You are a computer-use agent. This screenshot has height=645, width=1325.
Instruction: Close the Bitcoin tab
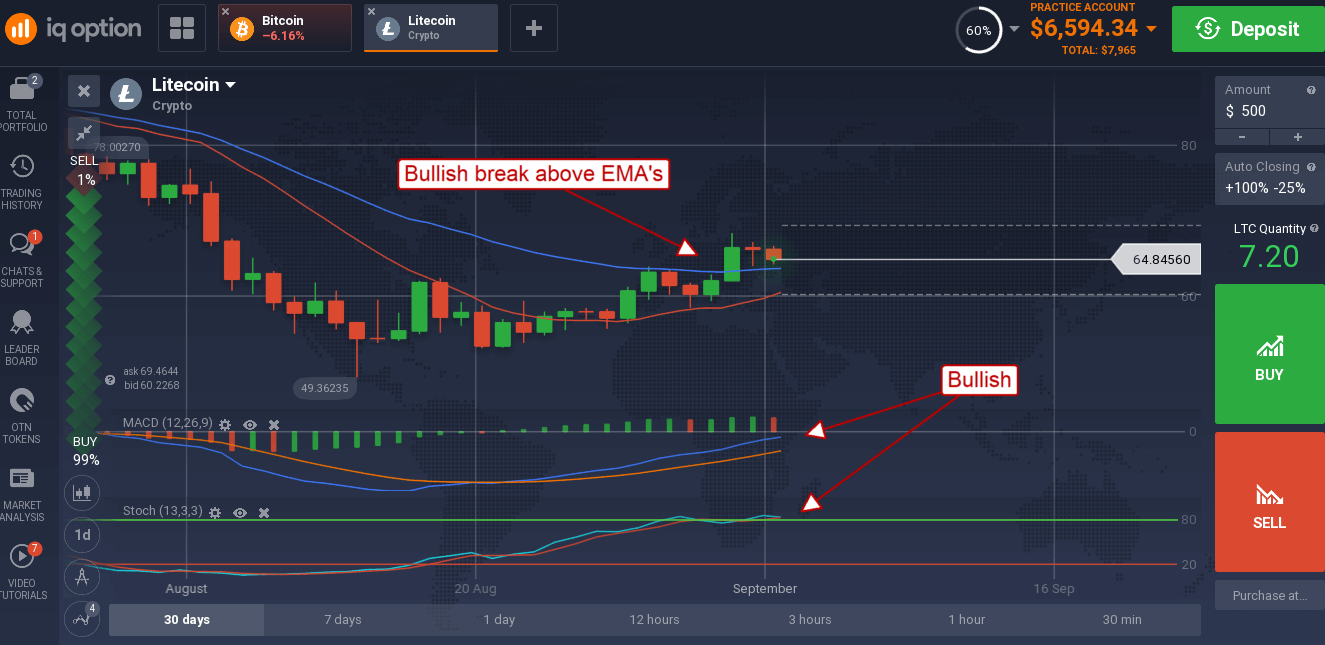(226, 12)
